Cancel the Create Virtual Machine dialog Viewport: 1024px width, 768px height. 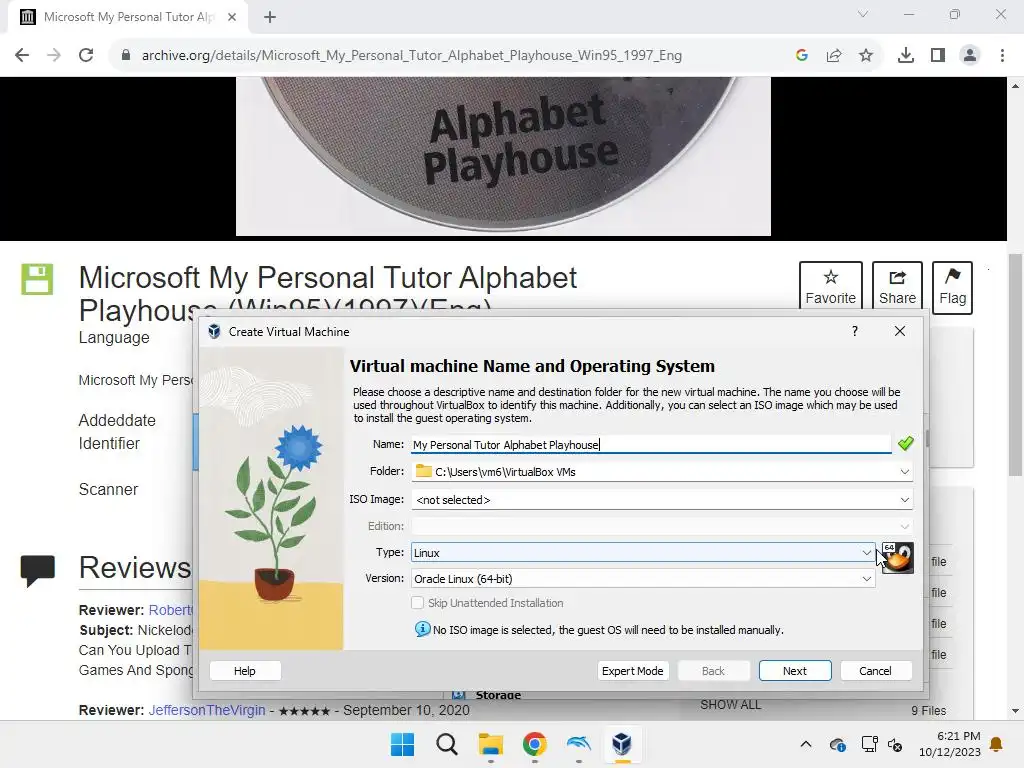(x=875, y=671)
